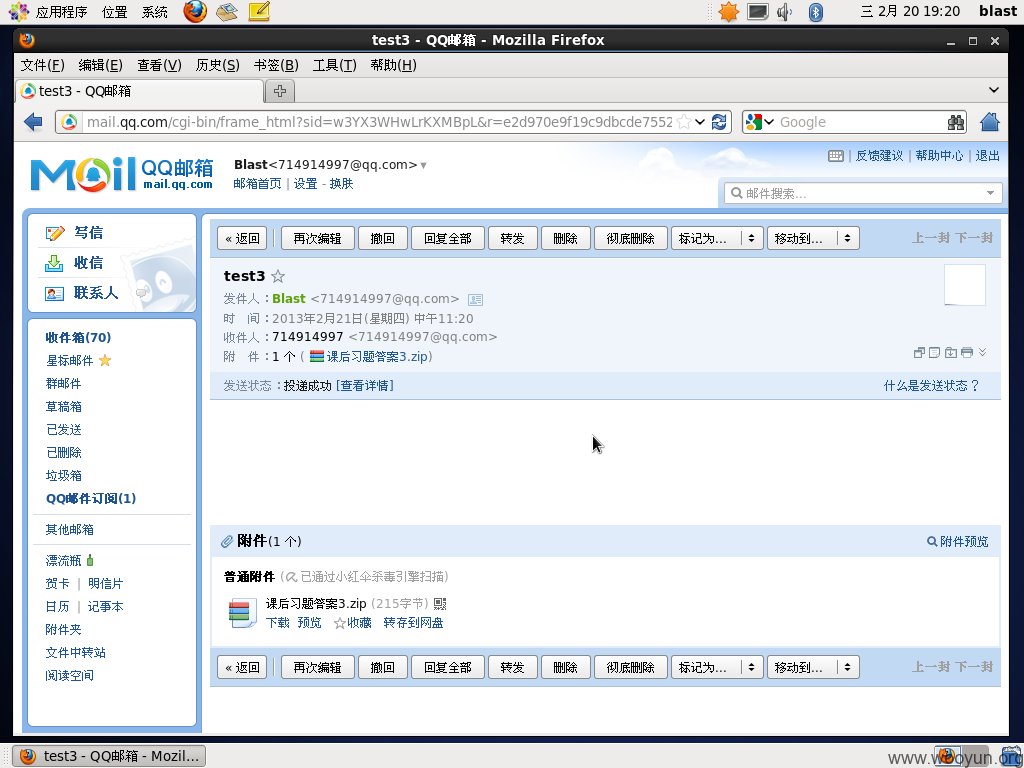Click the 收藏 star link for attachment
The width and height of the screenshot is (1024, 768).
pyautogui.click(x=353, y=623)
